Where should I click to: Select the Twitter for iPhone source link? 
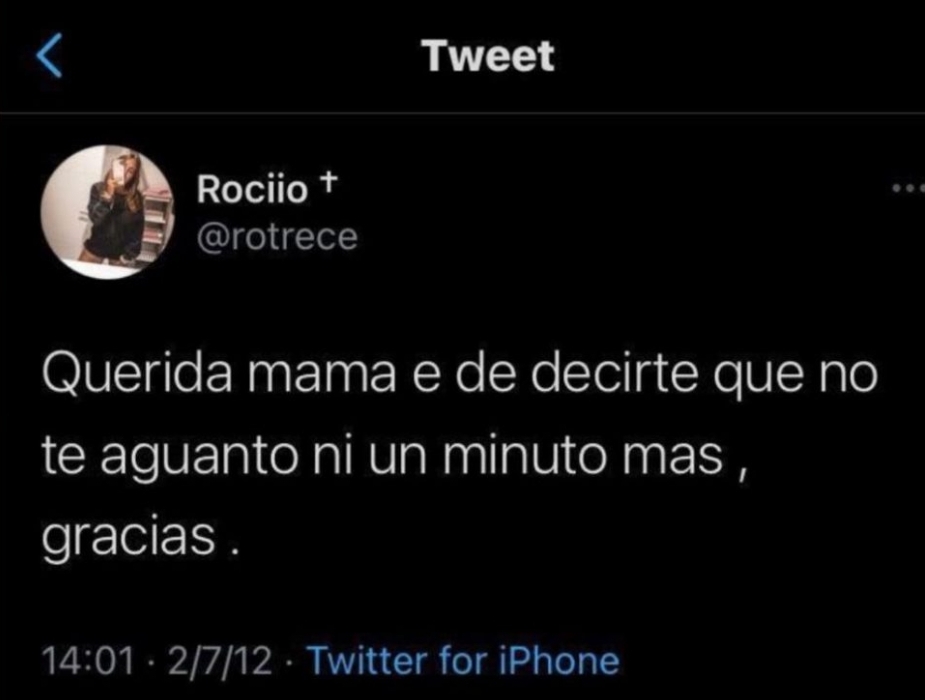(x=464, y=660)
